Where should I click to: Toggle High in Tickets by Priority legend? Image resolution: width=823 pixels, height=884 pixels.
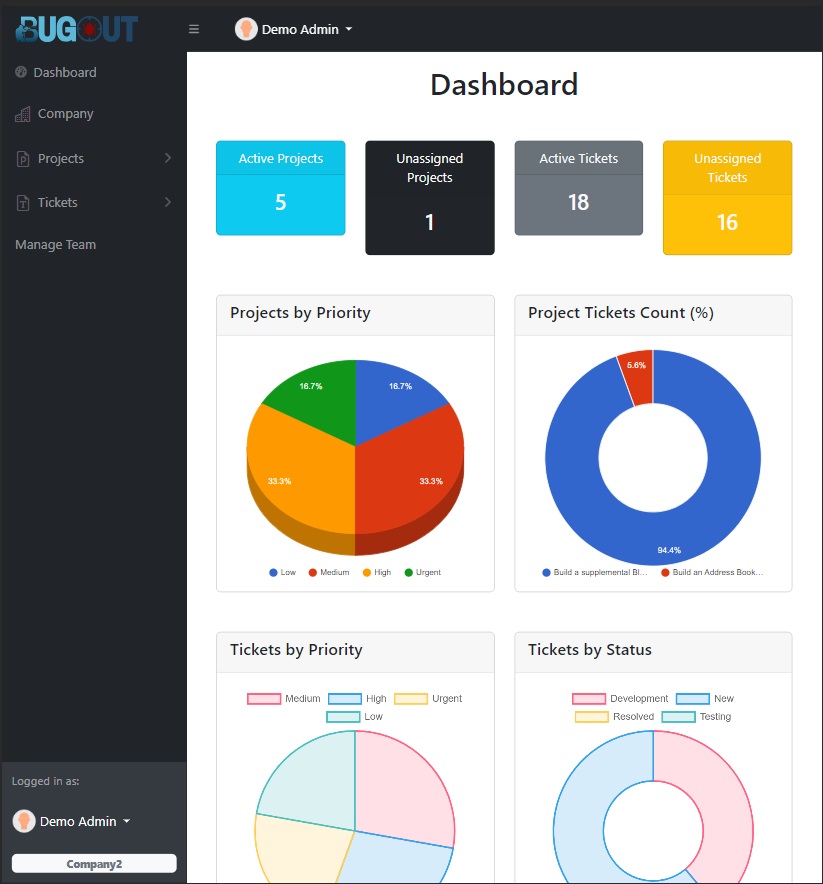[357, 699]
